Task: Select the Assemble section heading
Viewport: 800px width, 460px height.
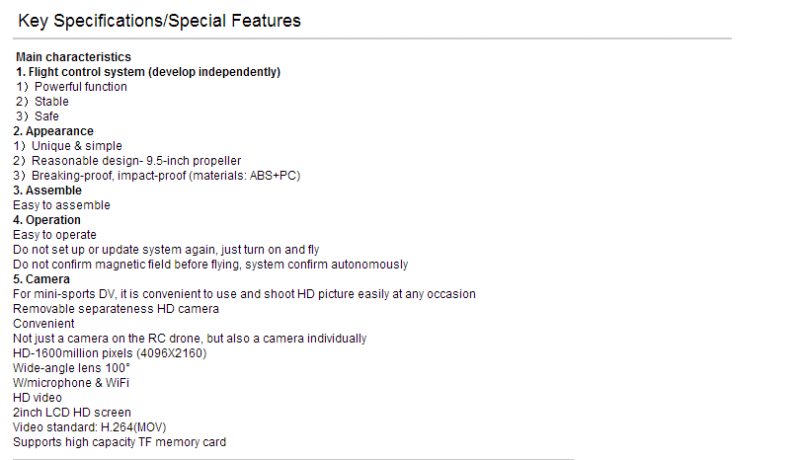Action: (47, 190)
